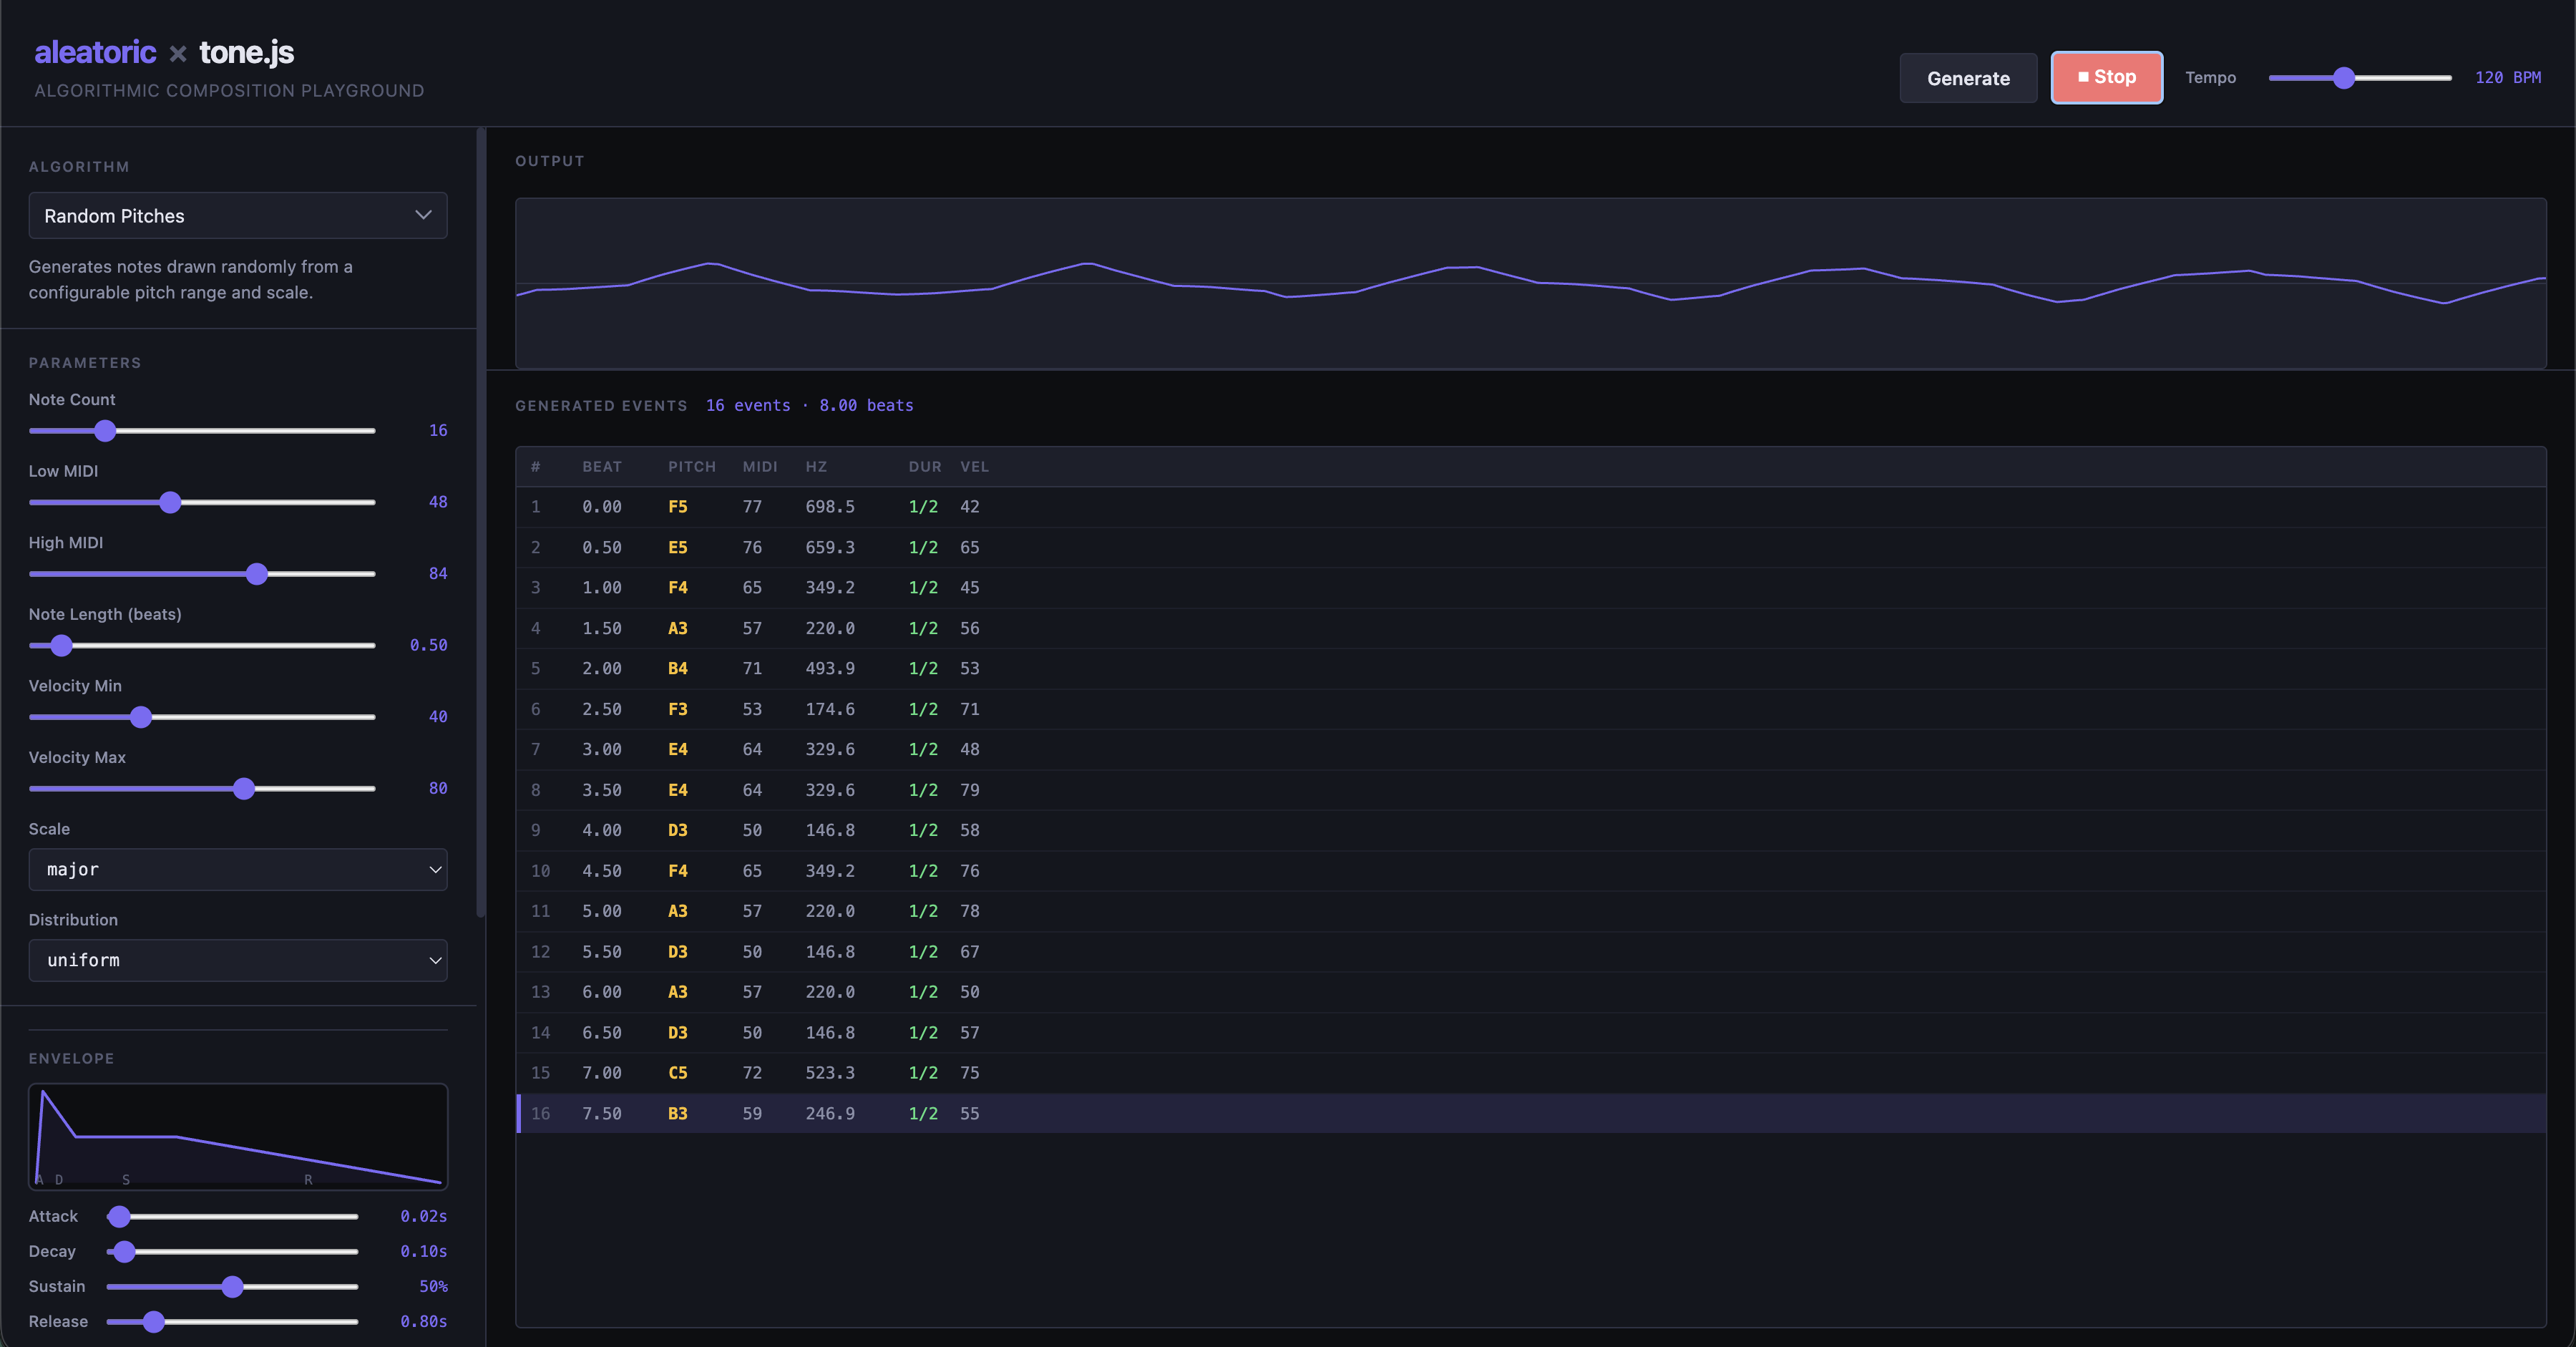Open the uniform Distribution dropdown
The width and height of the screenshot is (2576, 1347).
[x=238, y=960]
